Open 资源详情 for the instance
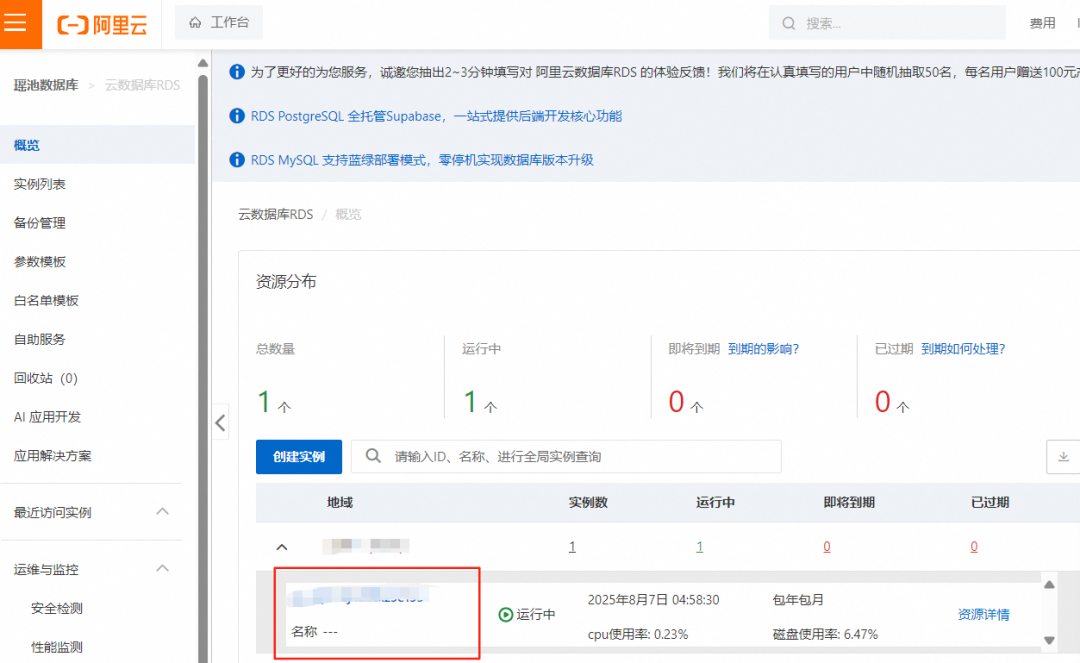 point(984,614)
